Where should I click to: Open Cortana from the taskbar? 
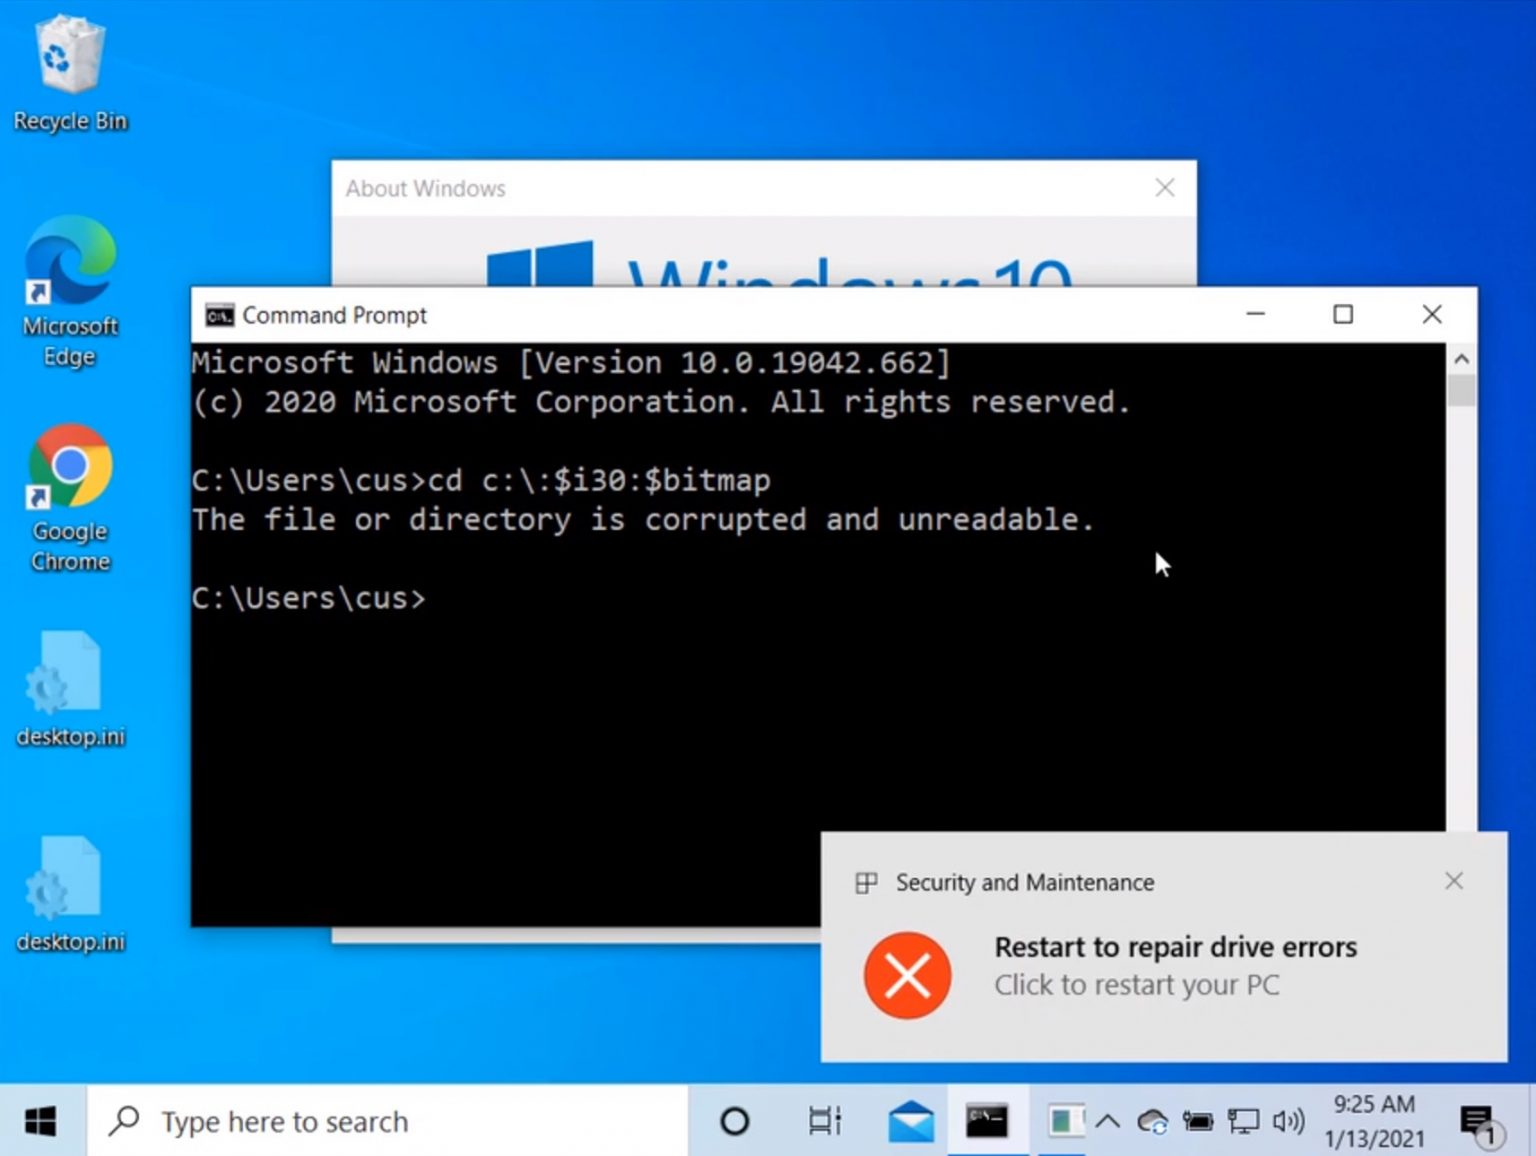coord(734,1121)
